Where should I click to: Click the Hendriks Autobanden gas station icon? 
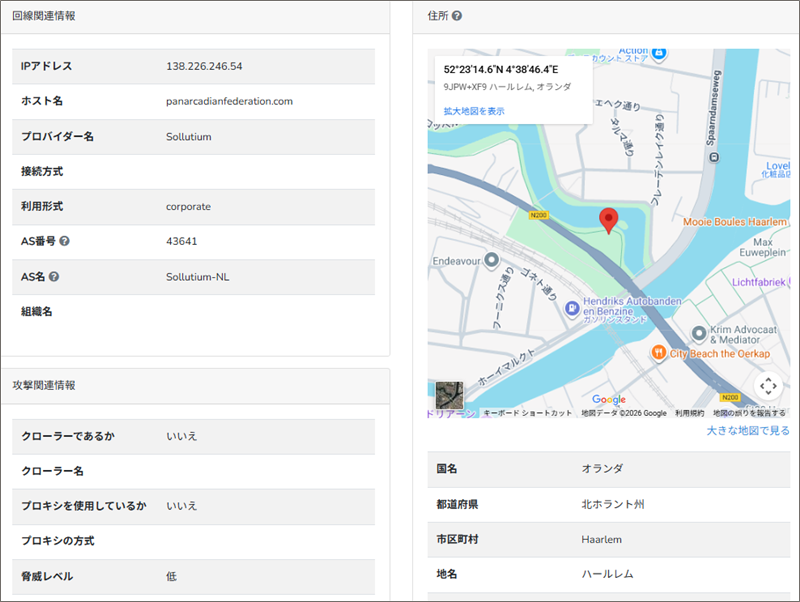pos(572,309)
